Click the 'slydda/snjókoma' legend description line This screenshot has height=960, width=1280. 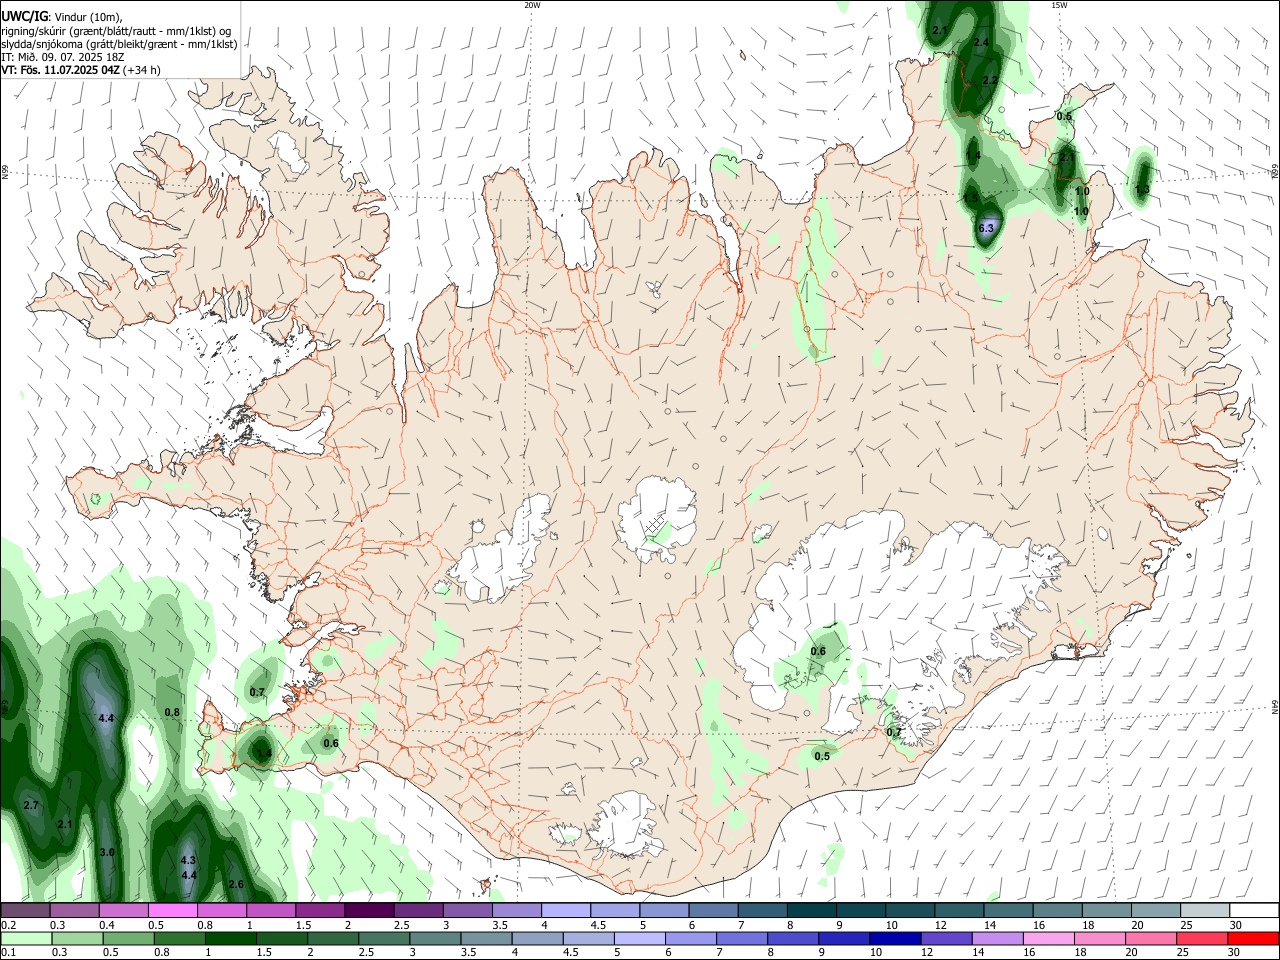(119, 44)
